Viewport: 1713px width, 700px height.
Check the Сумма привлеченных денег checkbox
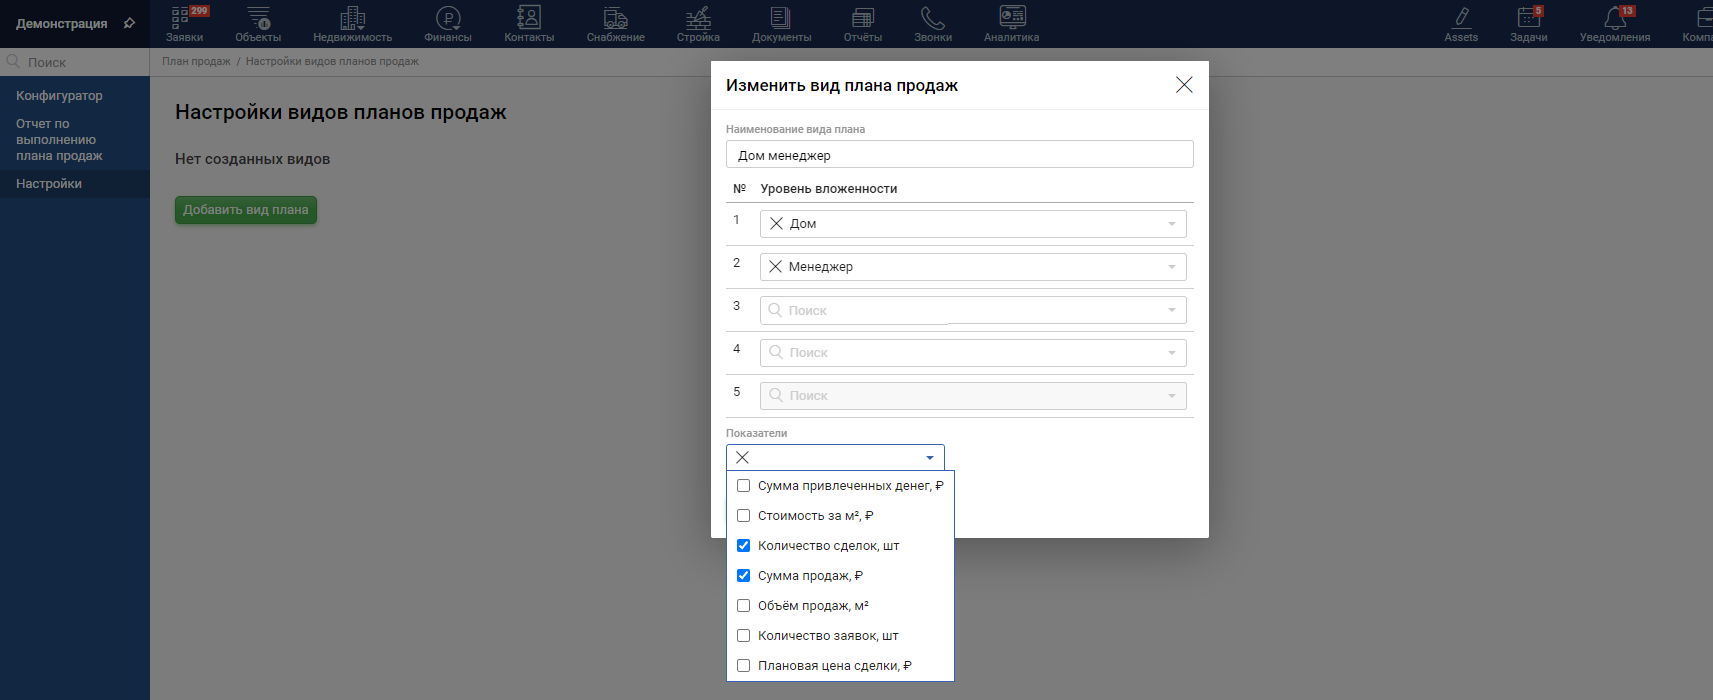click(x=743, y=486)
